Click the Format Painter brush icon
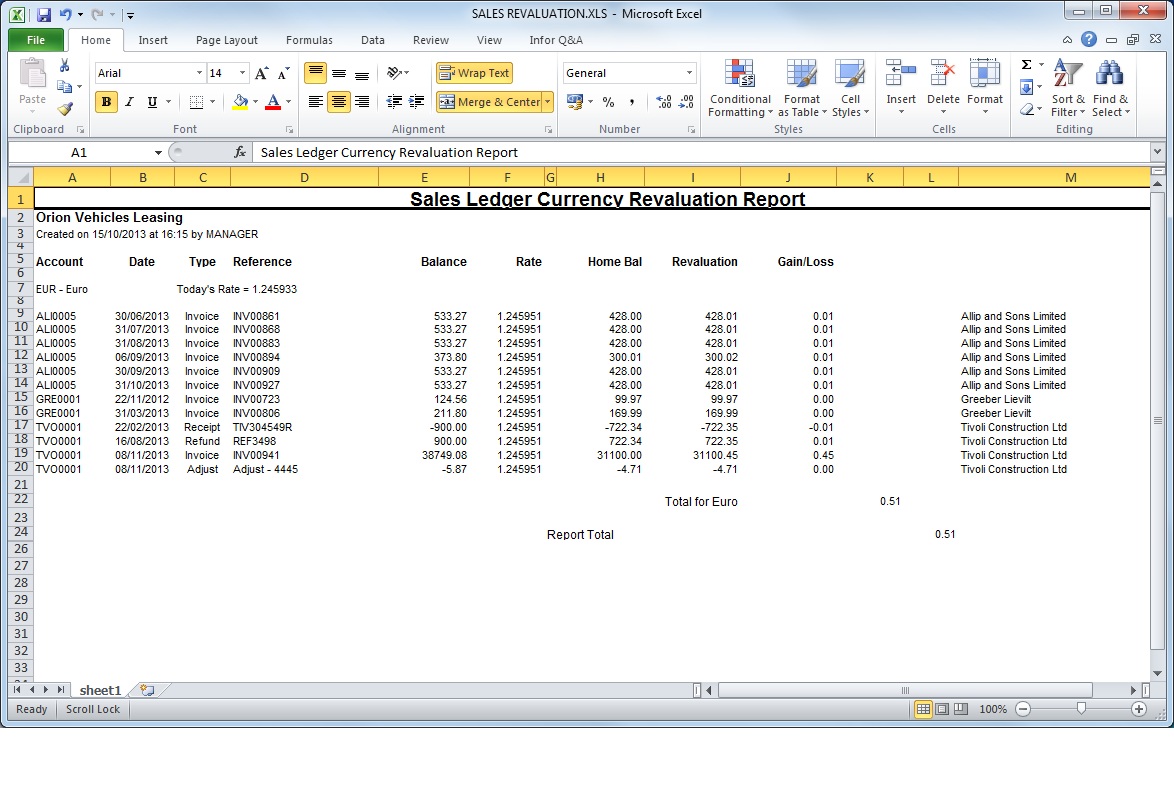Screen dimensions: 1174x794 click(x=64, y=109)
